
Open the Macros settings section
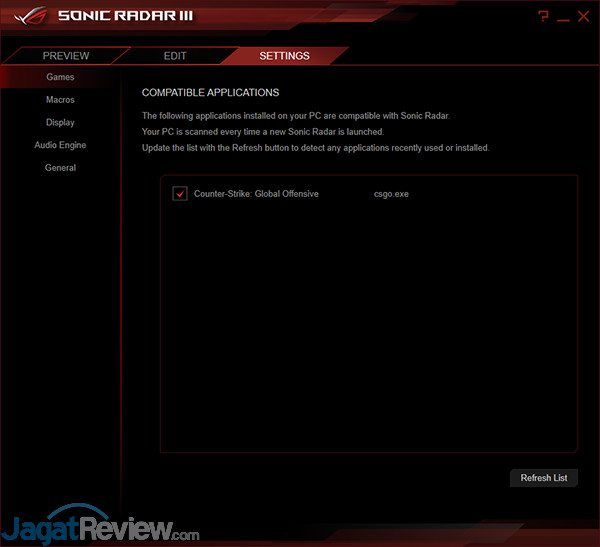(60, 100)
